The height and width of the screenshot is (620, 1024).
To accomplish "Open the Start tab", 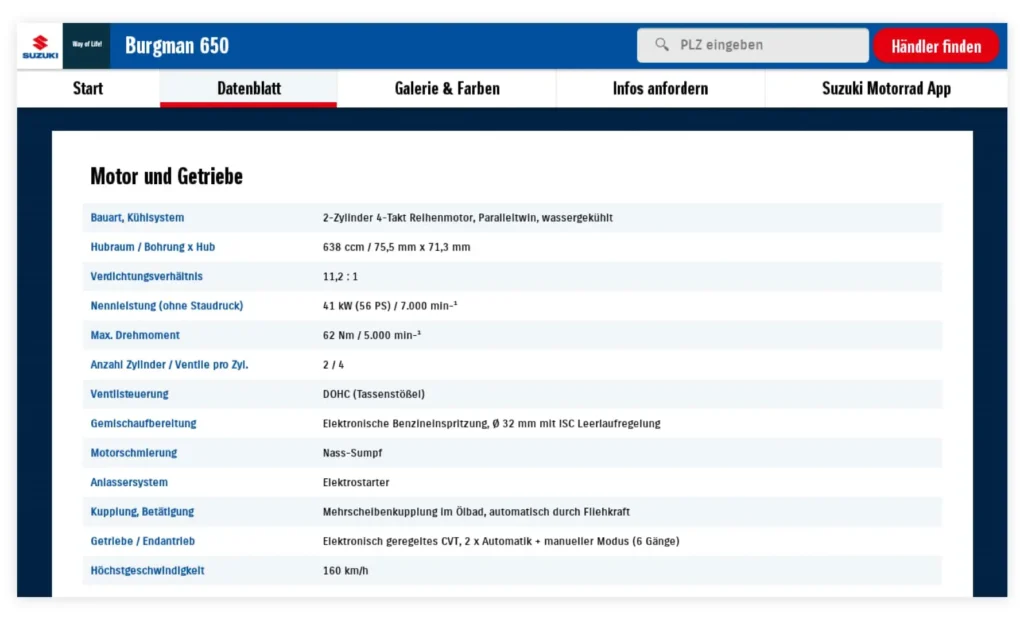I will 88,88.
